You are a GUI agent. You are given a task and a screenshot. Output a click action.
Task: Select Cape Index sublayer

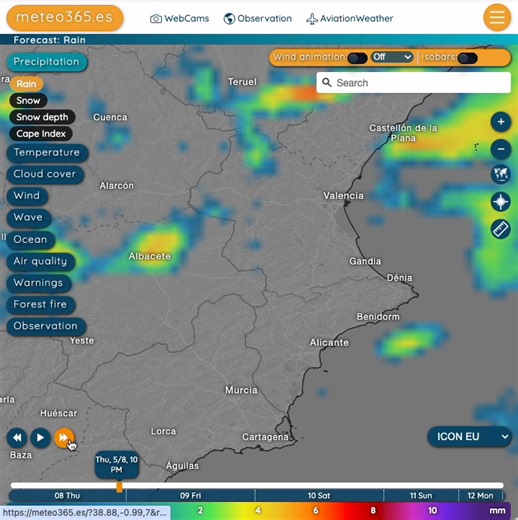coord(41,134)
